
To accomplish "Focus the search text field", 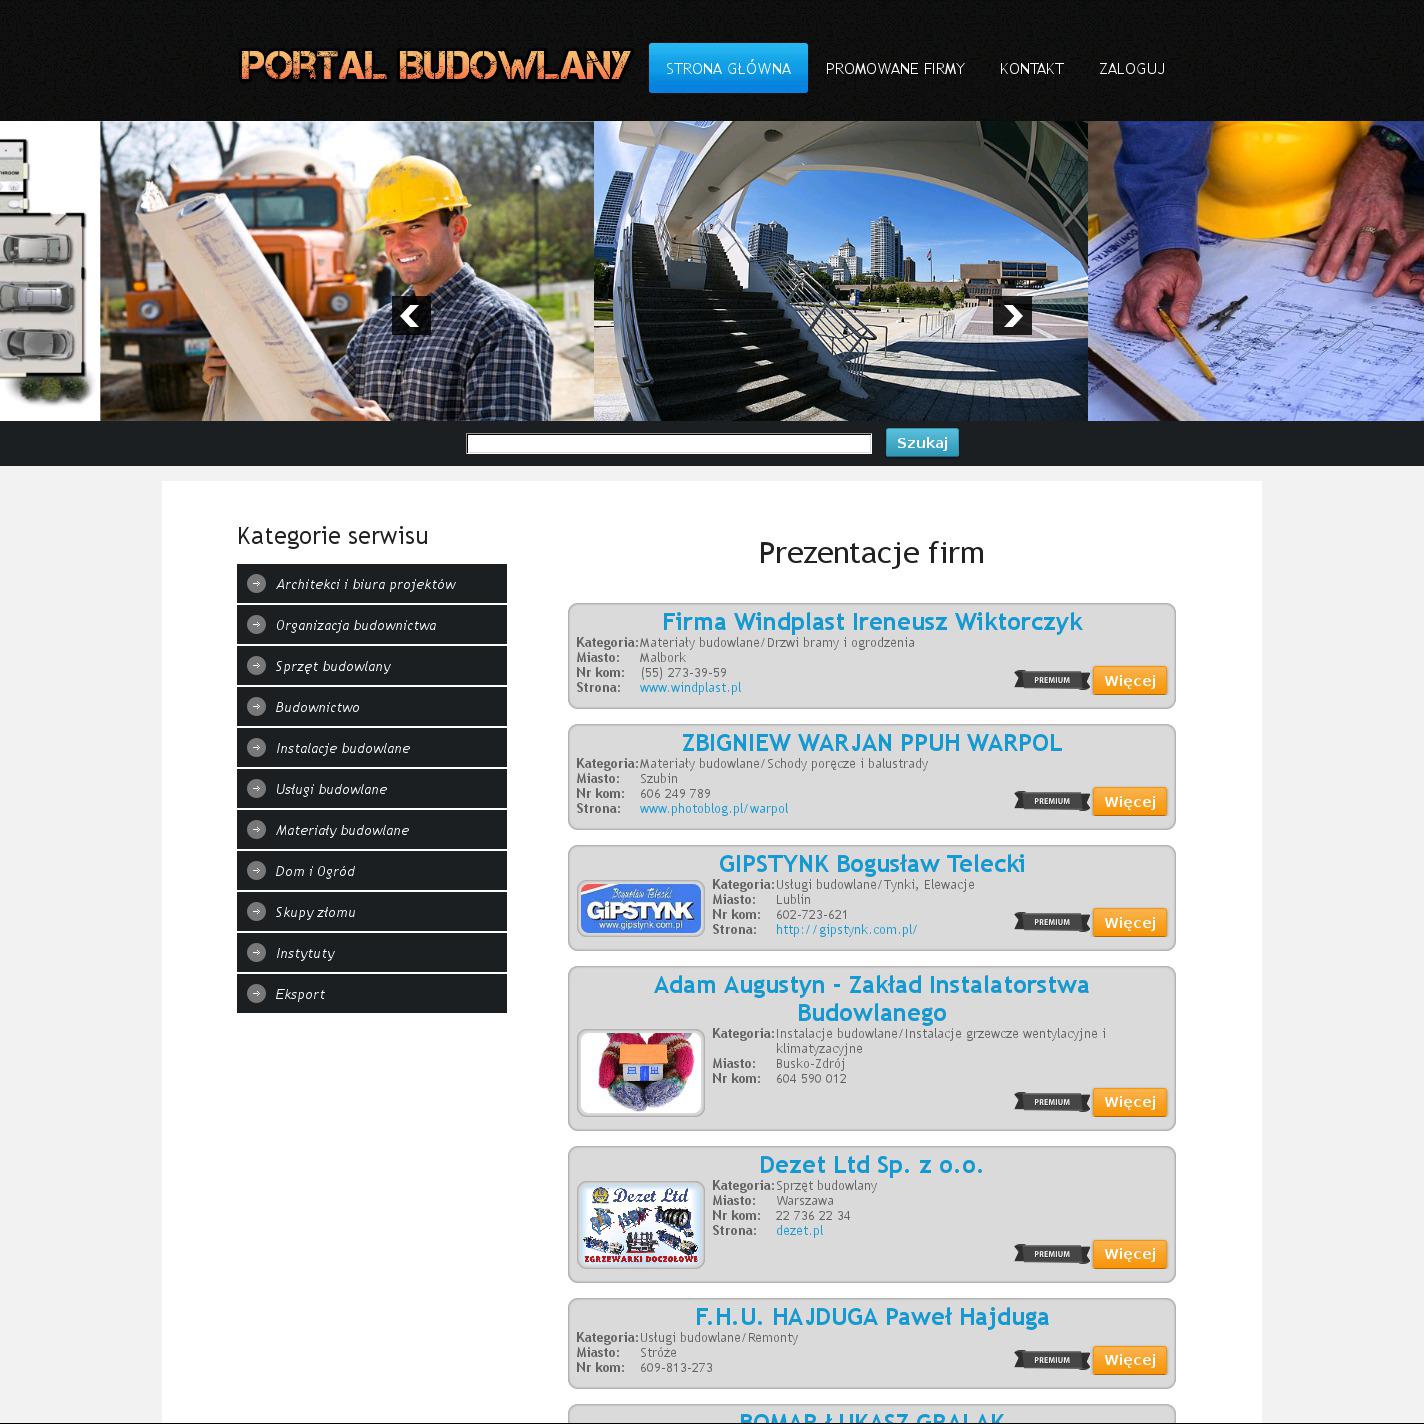I will [669, 444].
